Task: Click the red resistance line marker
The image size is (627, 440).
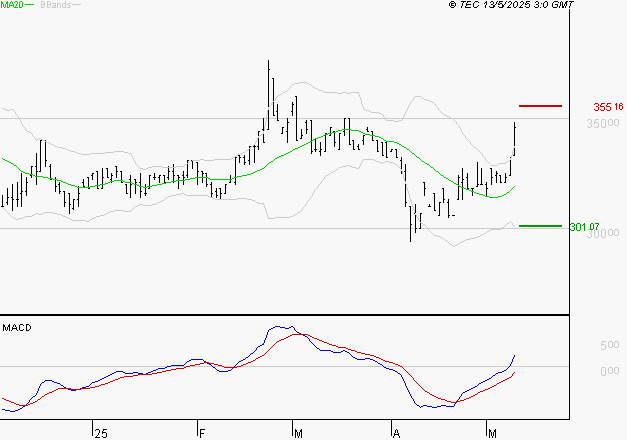Action: point(540,106)
